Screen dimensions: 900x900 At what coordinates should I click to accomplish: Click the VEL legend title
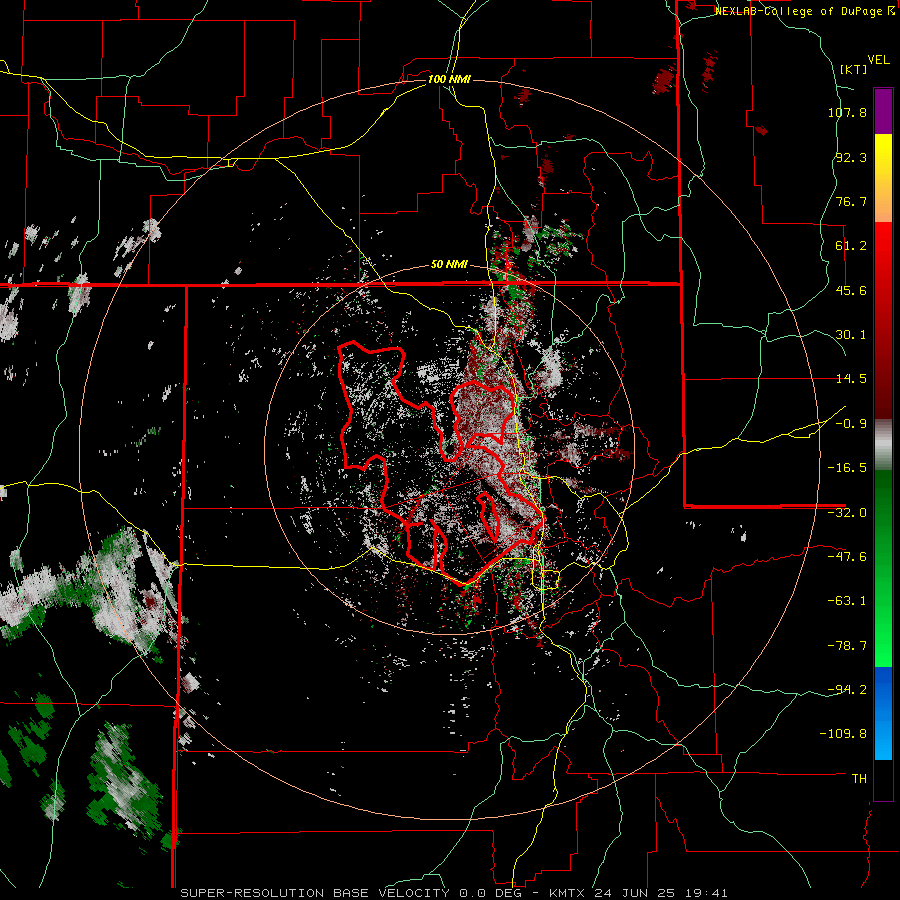click(878, 60)
